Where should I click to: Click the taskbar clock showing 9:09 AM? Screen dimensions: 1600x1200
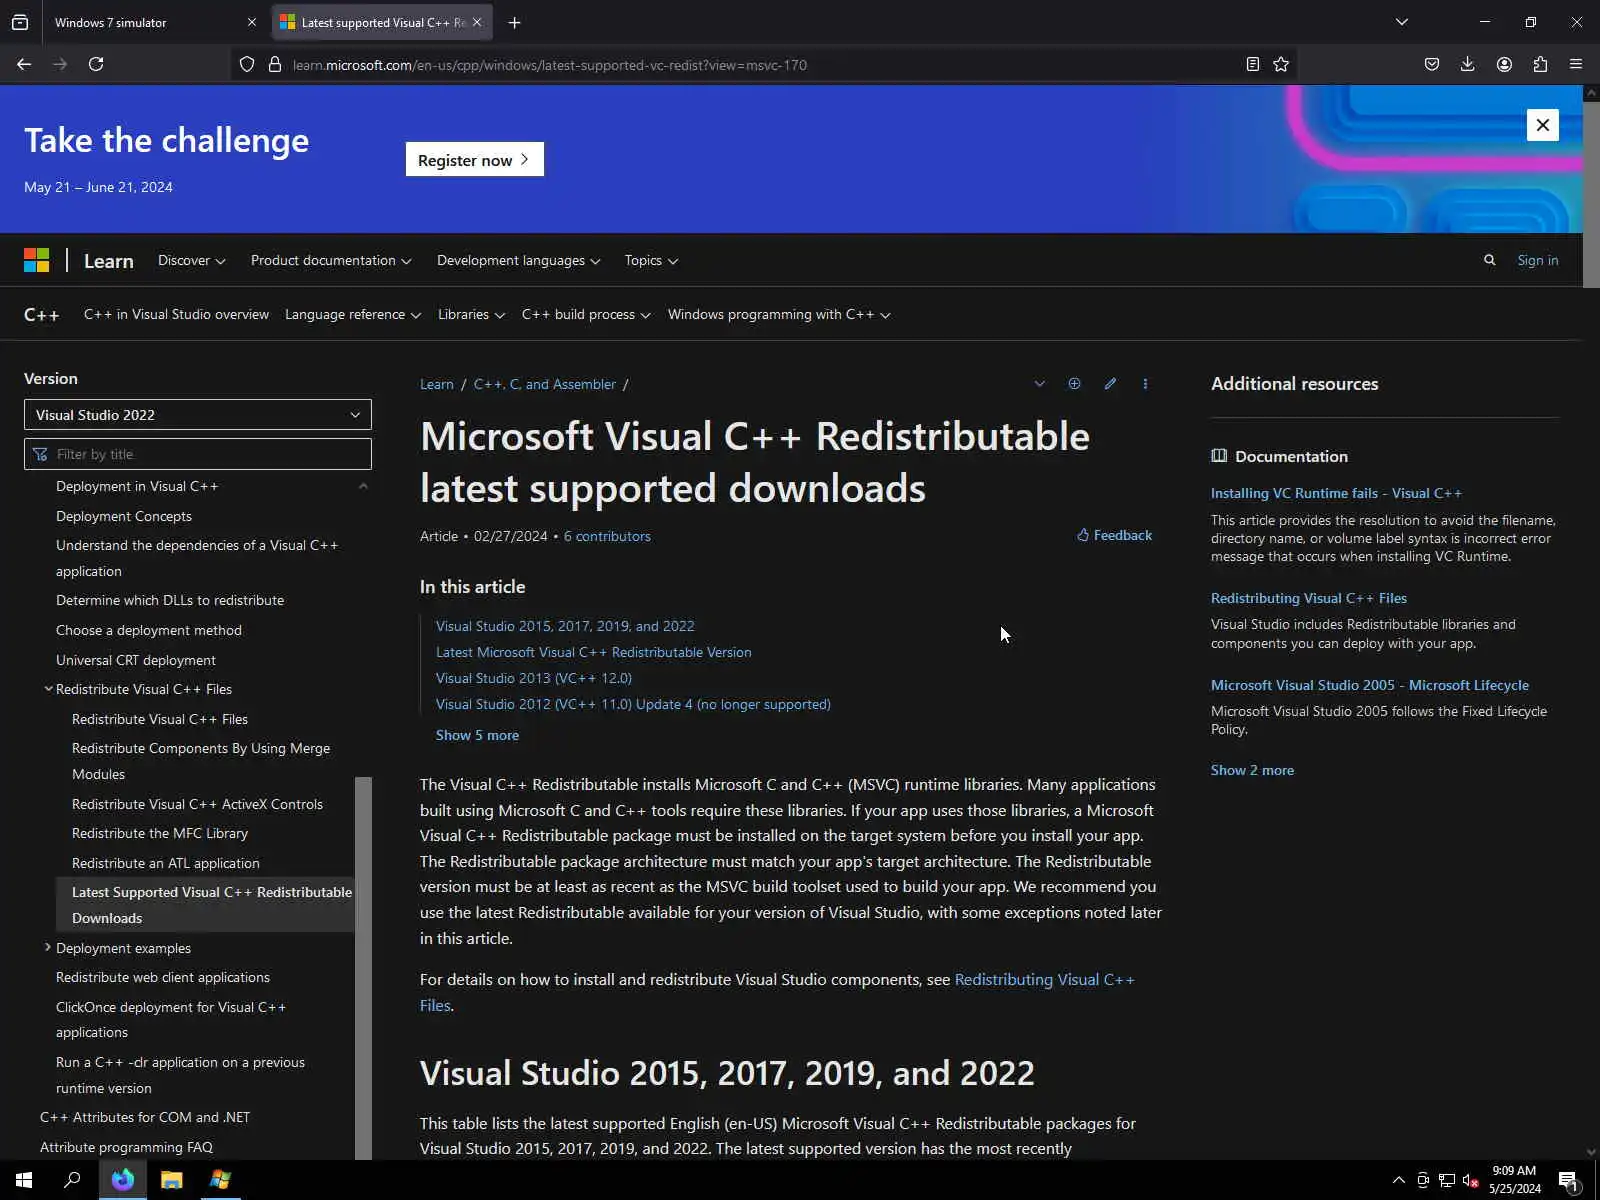(x=1514, y=1180)
